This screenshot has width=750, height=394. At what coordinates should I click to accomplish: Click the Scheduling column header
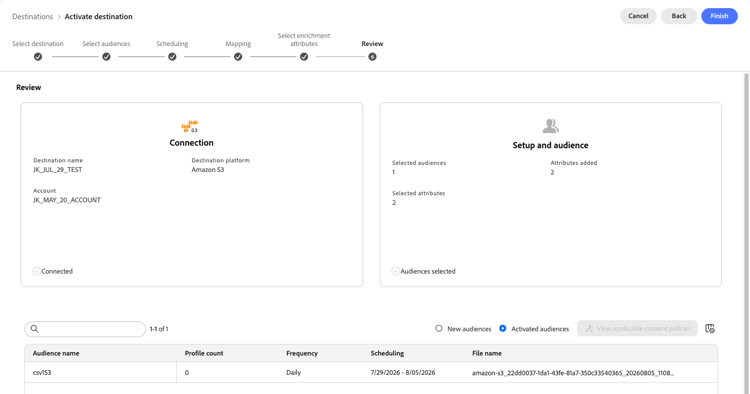coord(387,353)
